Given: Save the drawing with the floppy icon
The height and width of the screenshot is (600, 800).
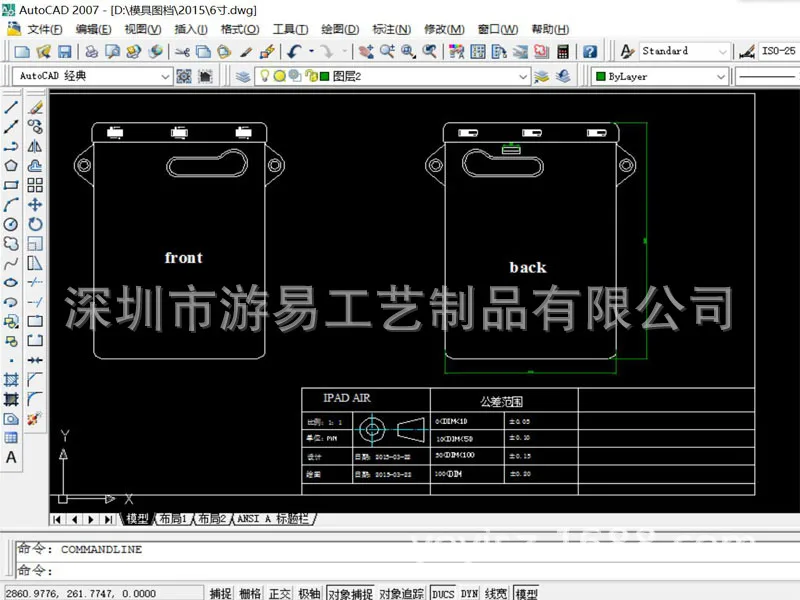Looking at the screenshot, I should (x=64, y=52).
